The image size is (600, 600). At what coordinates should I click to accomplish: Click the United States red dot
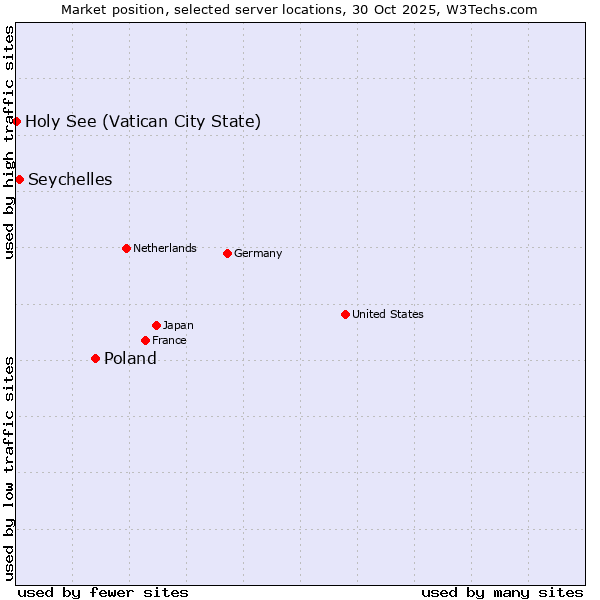pos(345,314)
